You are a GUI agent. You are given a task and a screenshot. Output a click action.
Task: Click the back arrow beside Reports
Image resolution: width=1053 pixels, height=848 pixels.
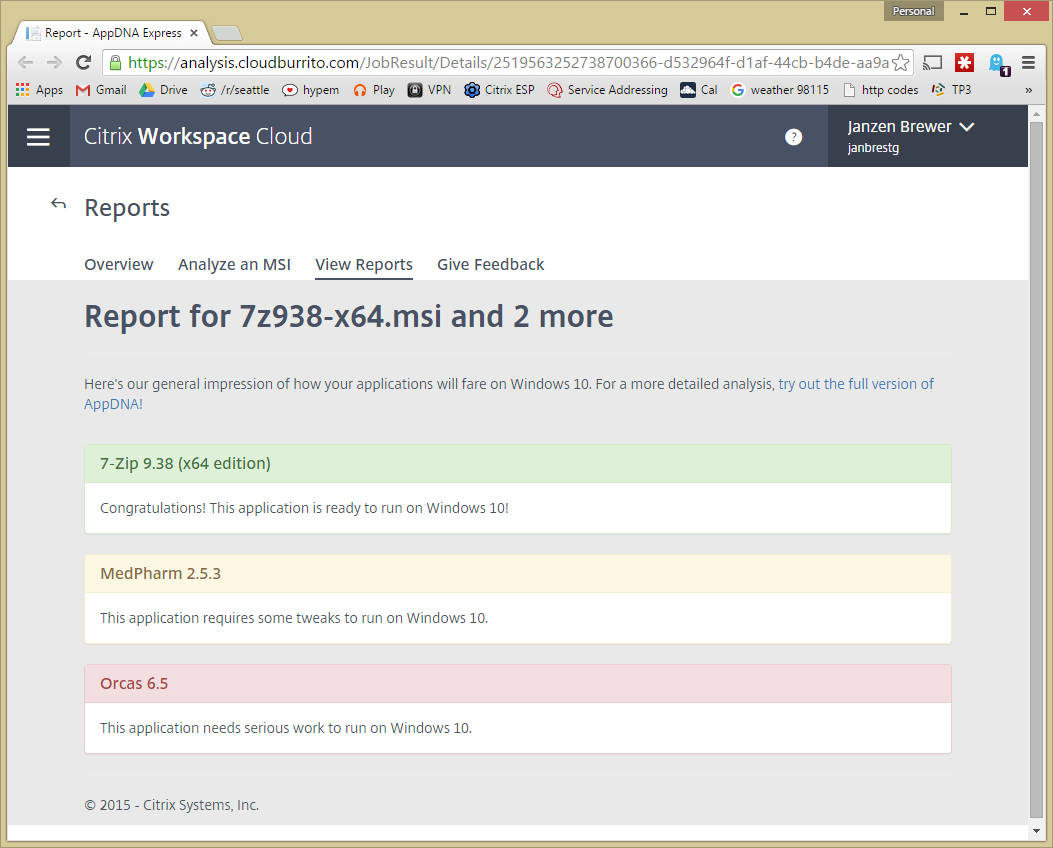pyautogui.click(x=59, y=205)
